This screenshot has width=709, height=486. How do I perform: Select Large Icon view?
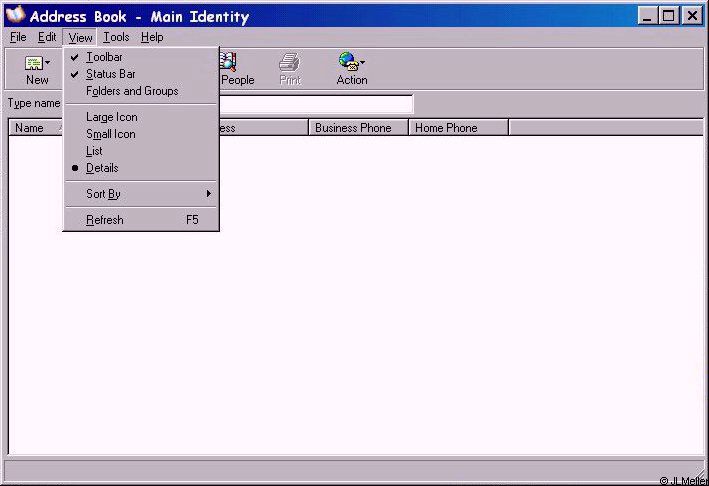pos(141,117)
